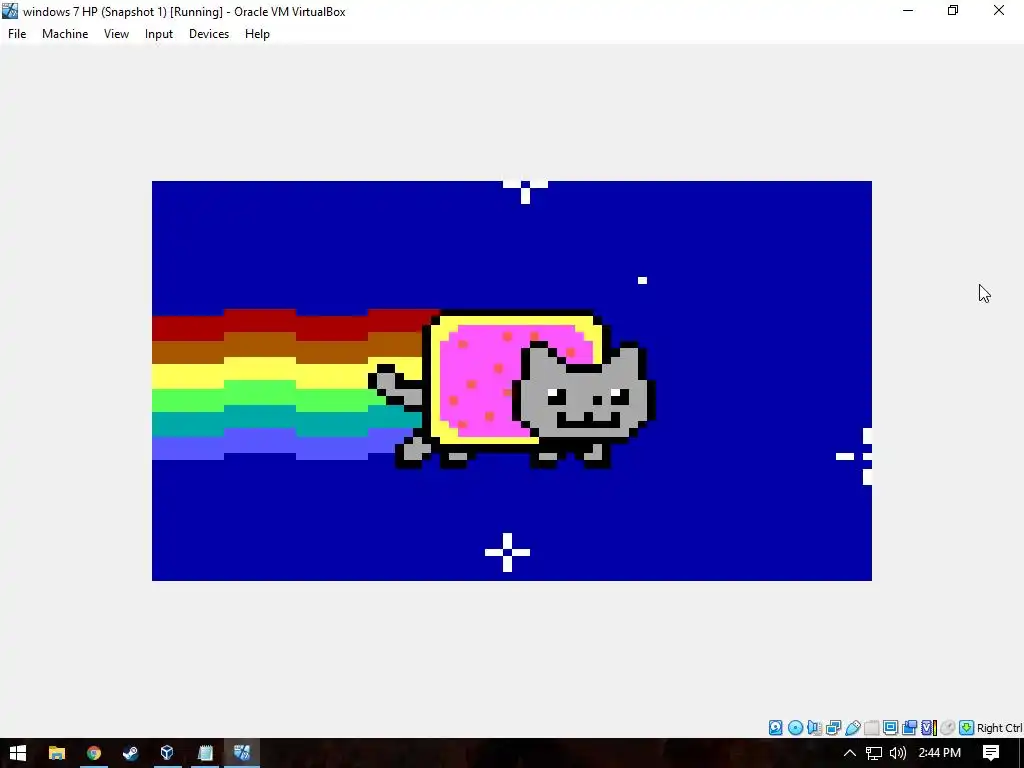Open Google Chrome from the taskbar
The image size is (1024, 768).
click(x=93, y=753)
